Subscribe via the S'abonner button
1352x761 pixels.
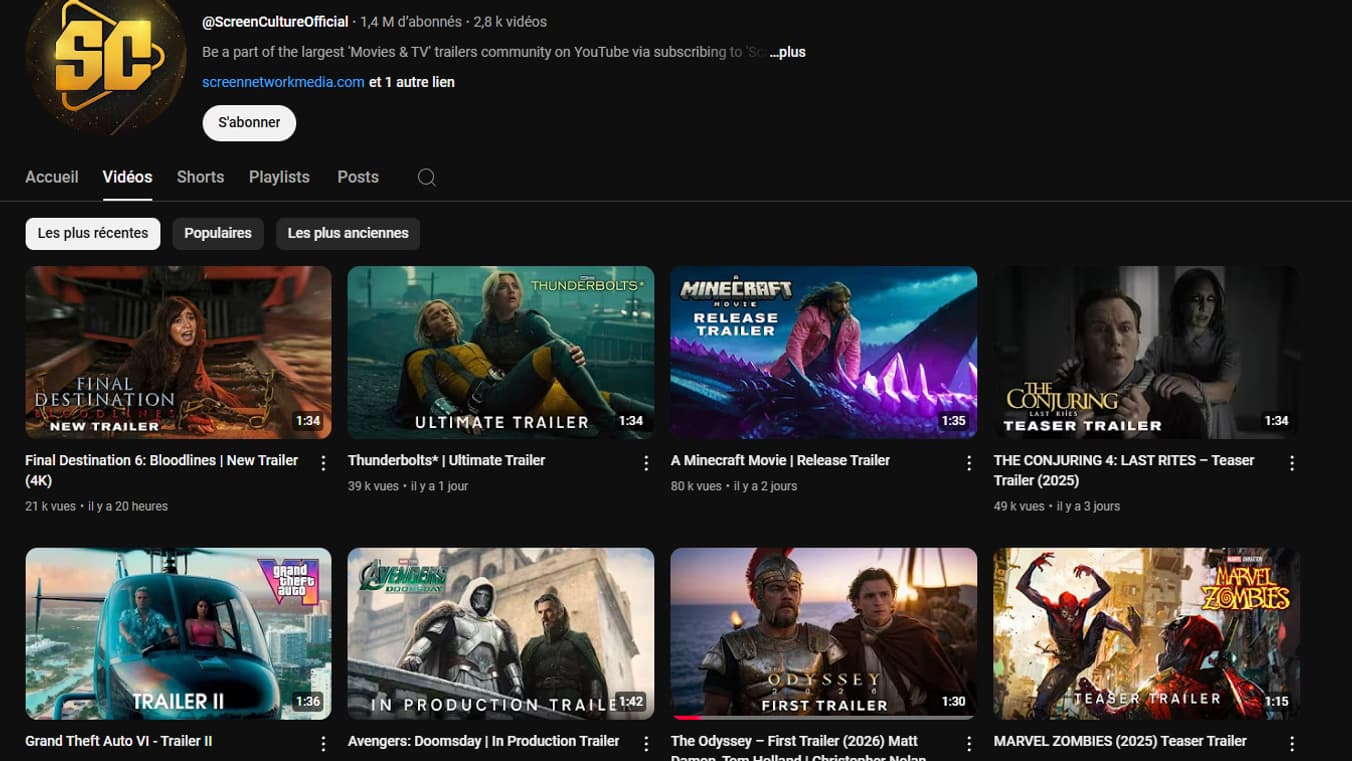(249, 122)
